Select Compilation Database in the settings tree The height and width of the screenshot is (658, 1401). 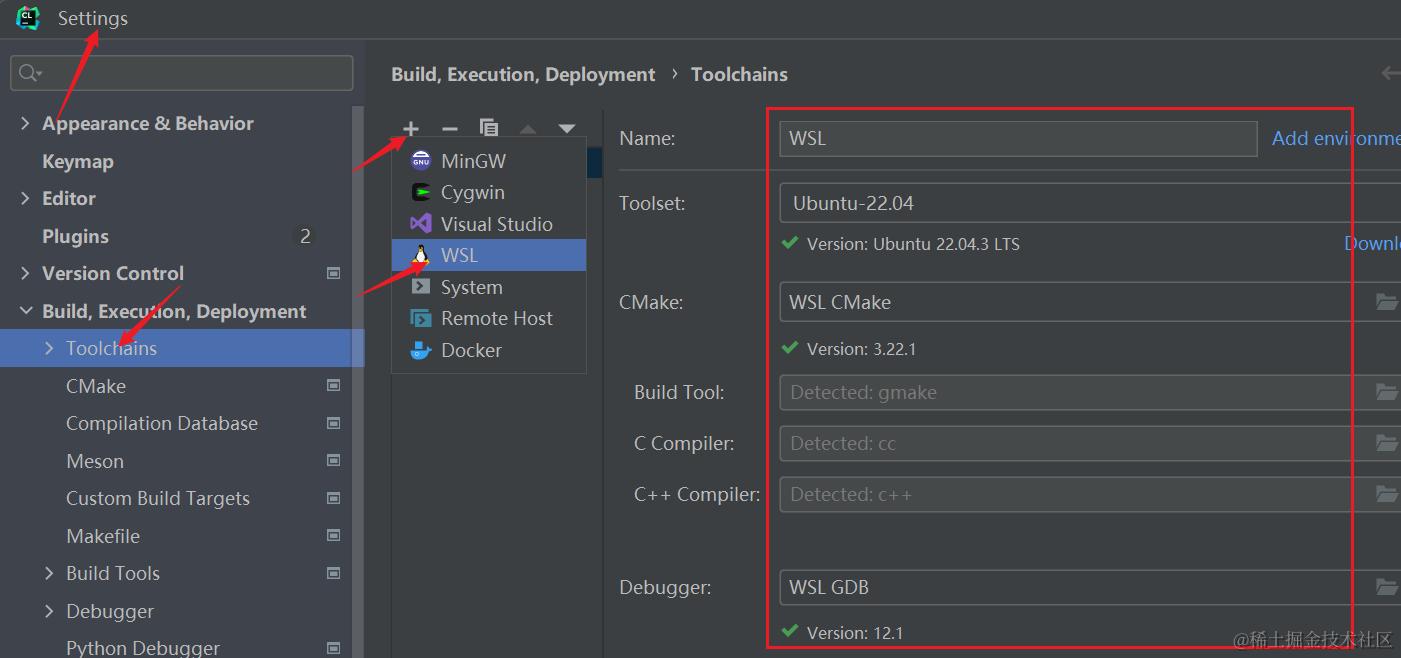pos(162,424)
